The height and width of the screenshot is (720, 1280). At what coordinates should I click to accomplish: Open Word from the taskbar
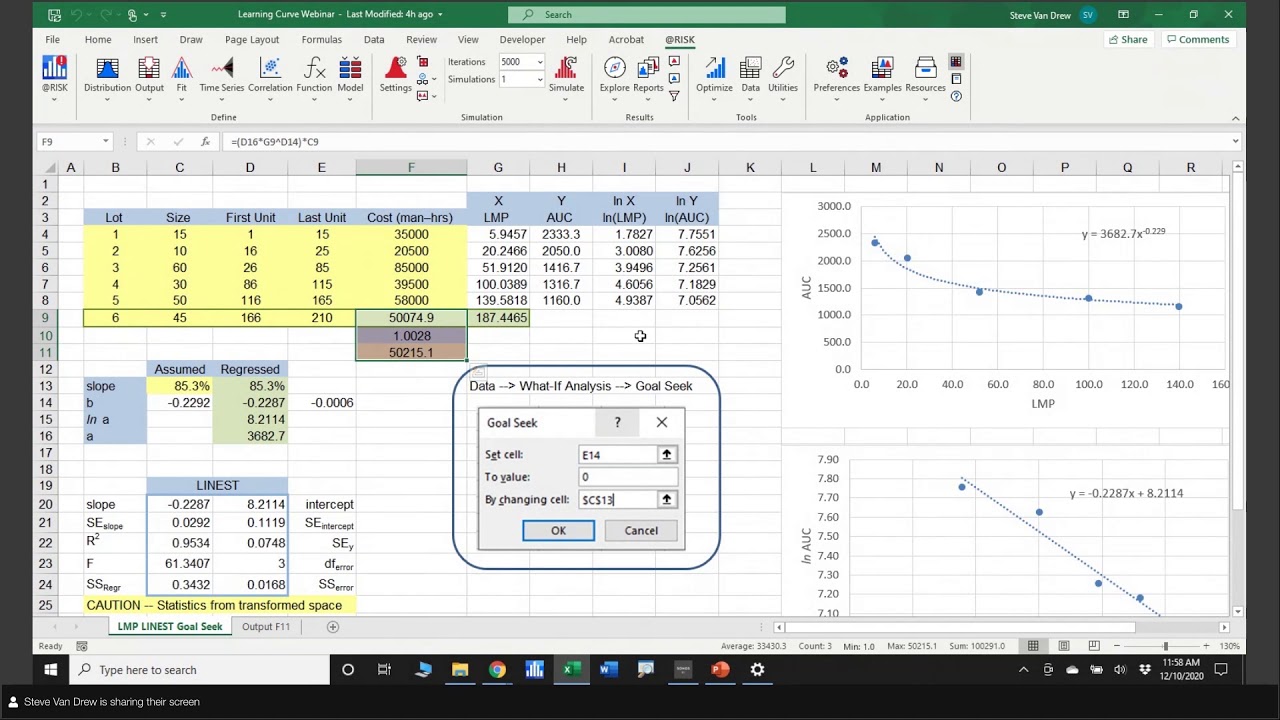click(608, 670)
